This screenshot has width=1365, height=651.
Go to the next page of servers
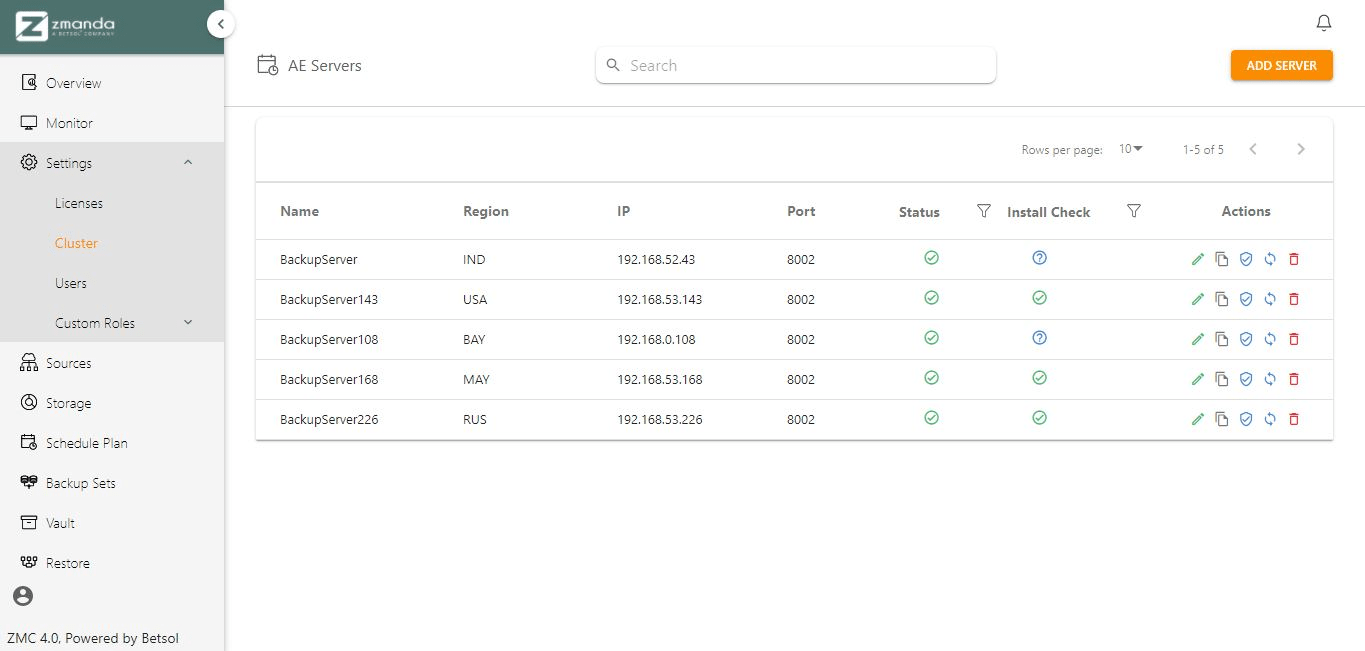1301,149
